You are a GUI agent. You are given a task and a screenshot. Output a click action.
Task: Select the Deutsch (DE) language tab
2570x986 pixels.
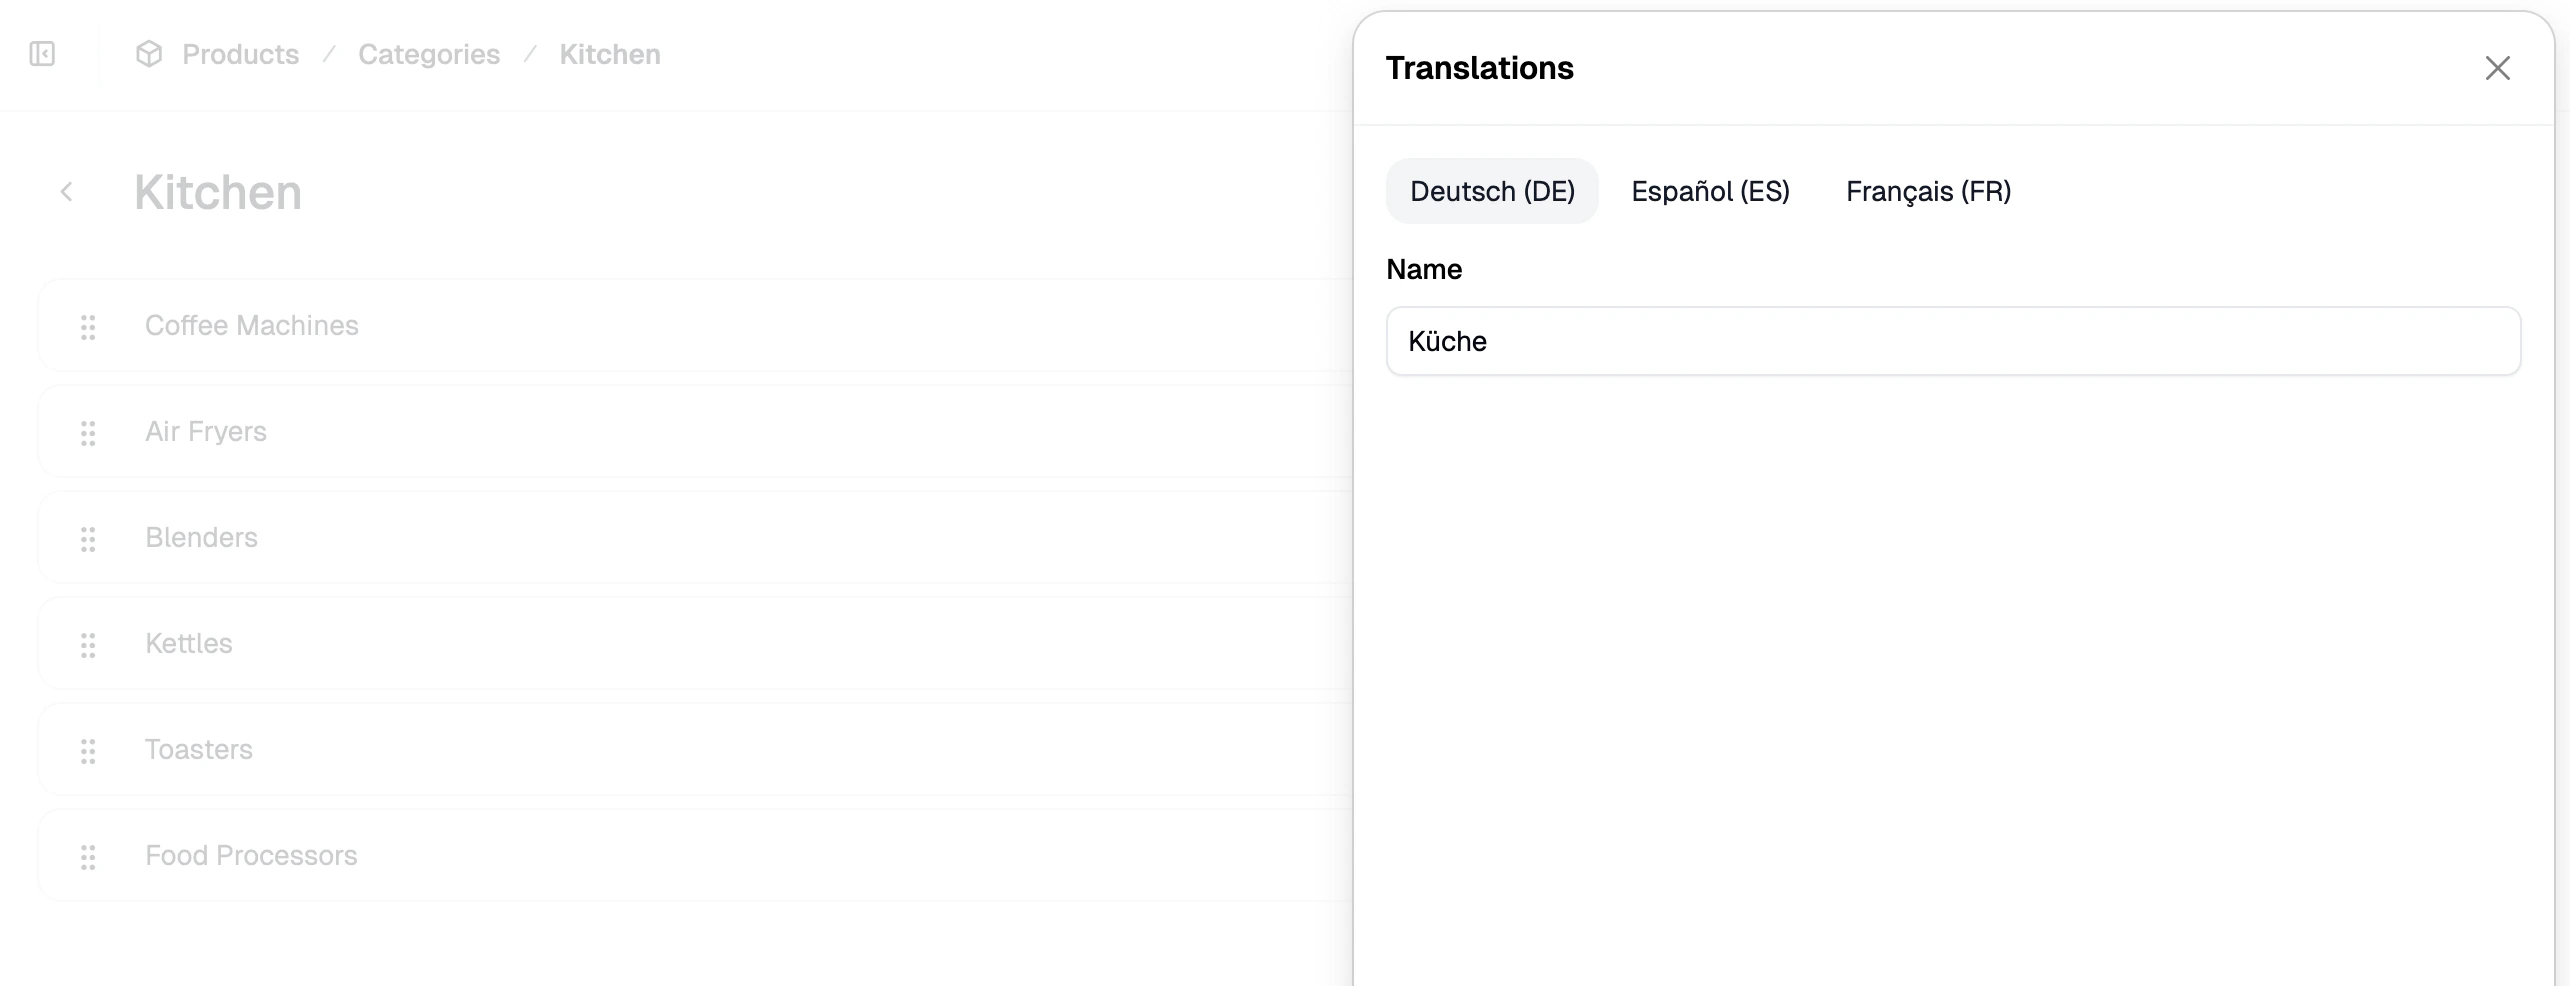point(1491,191)
